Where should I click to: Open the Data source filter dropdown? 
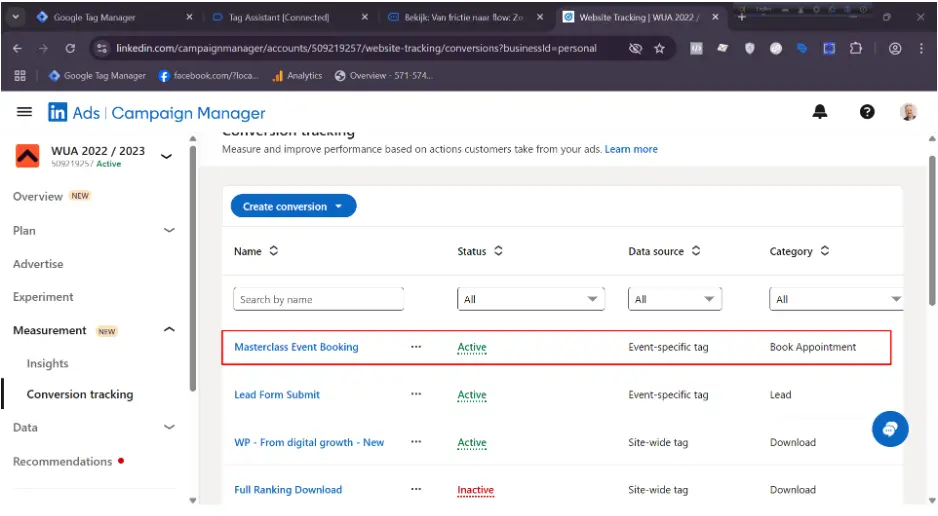pyautogui.click(x=675, y=299)
